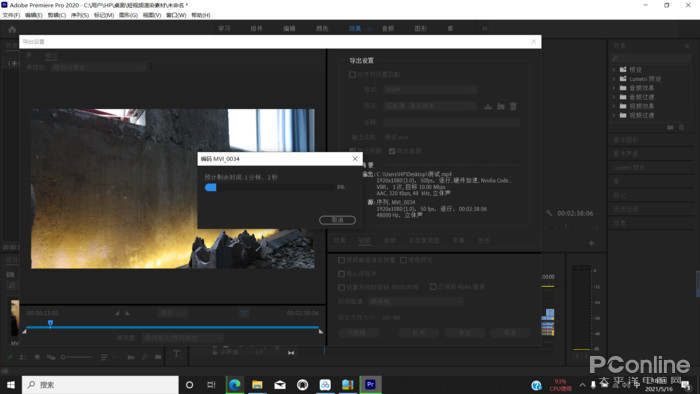The width and height of the screenshot is (700, 394).
Task: Click the Windows taskbar search box
Action: click(x=100, y=385)
